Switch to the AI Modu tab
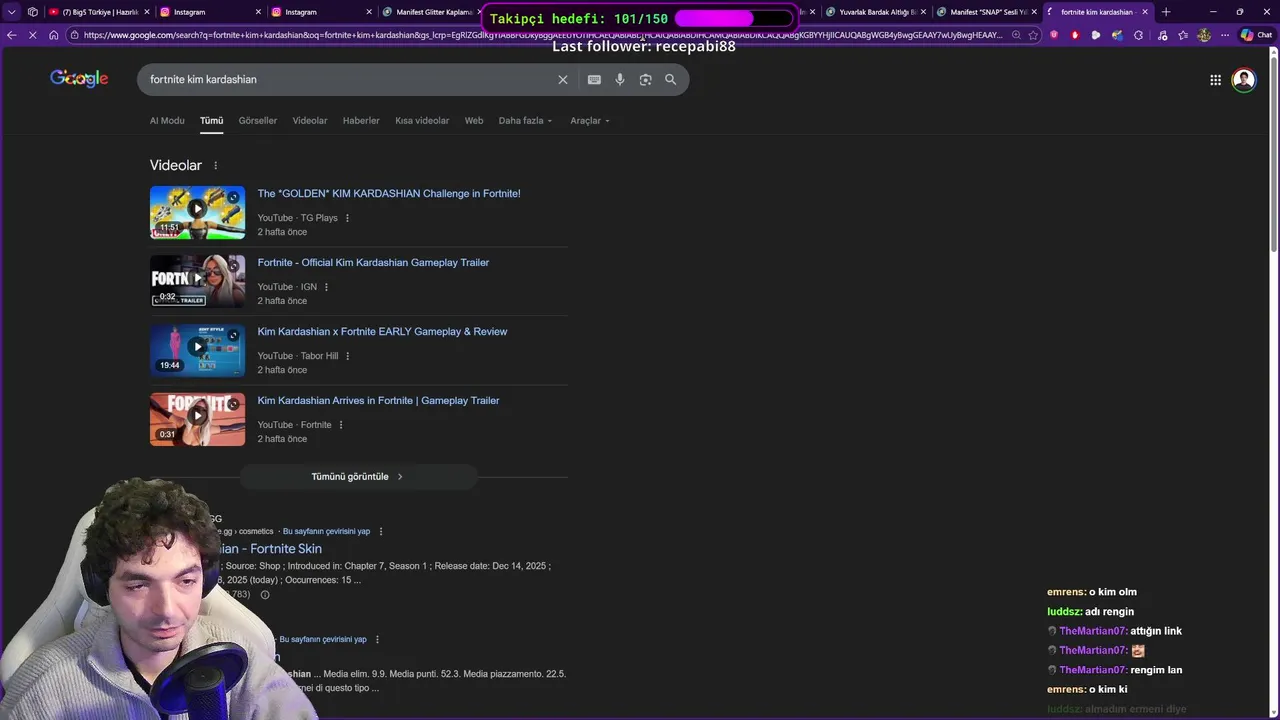 click(167, 121)
